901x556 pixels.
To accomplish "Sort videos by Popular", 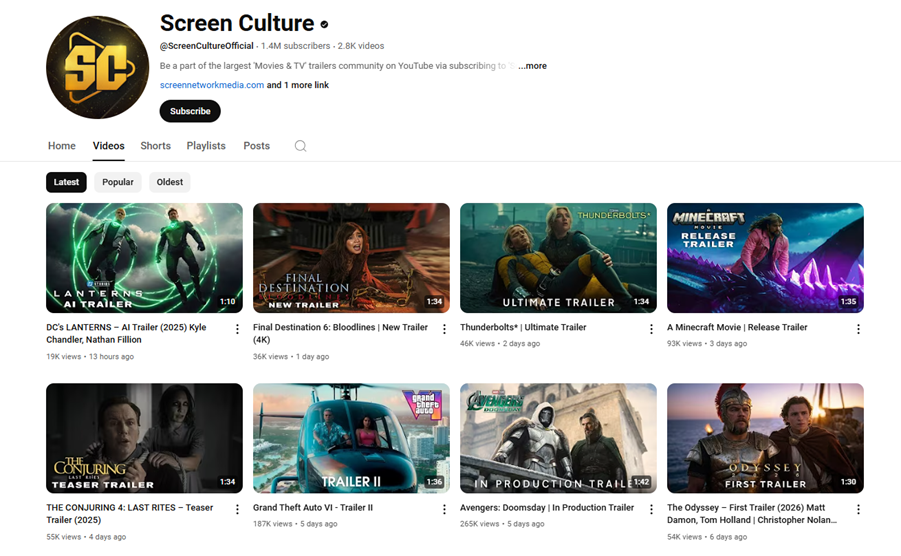I will [x=118, y=182].
